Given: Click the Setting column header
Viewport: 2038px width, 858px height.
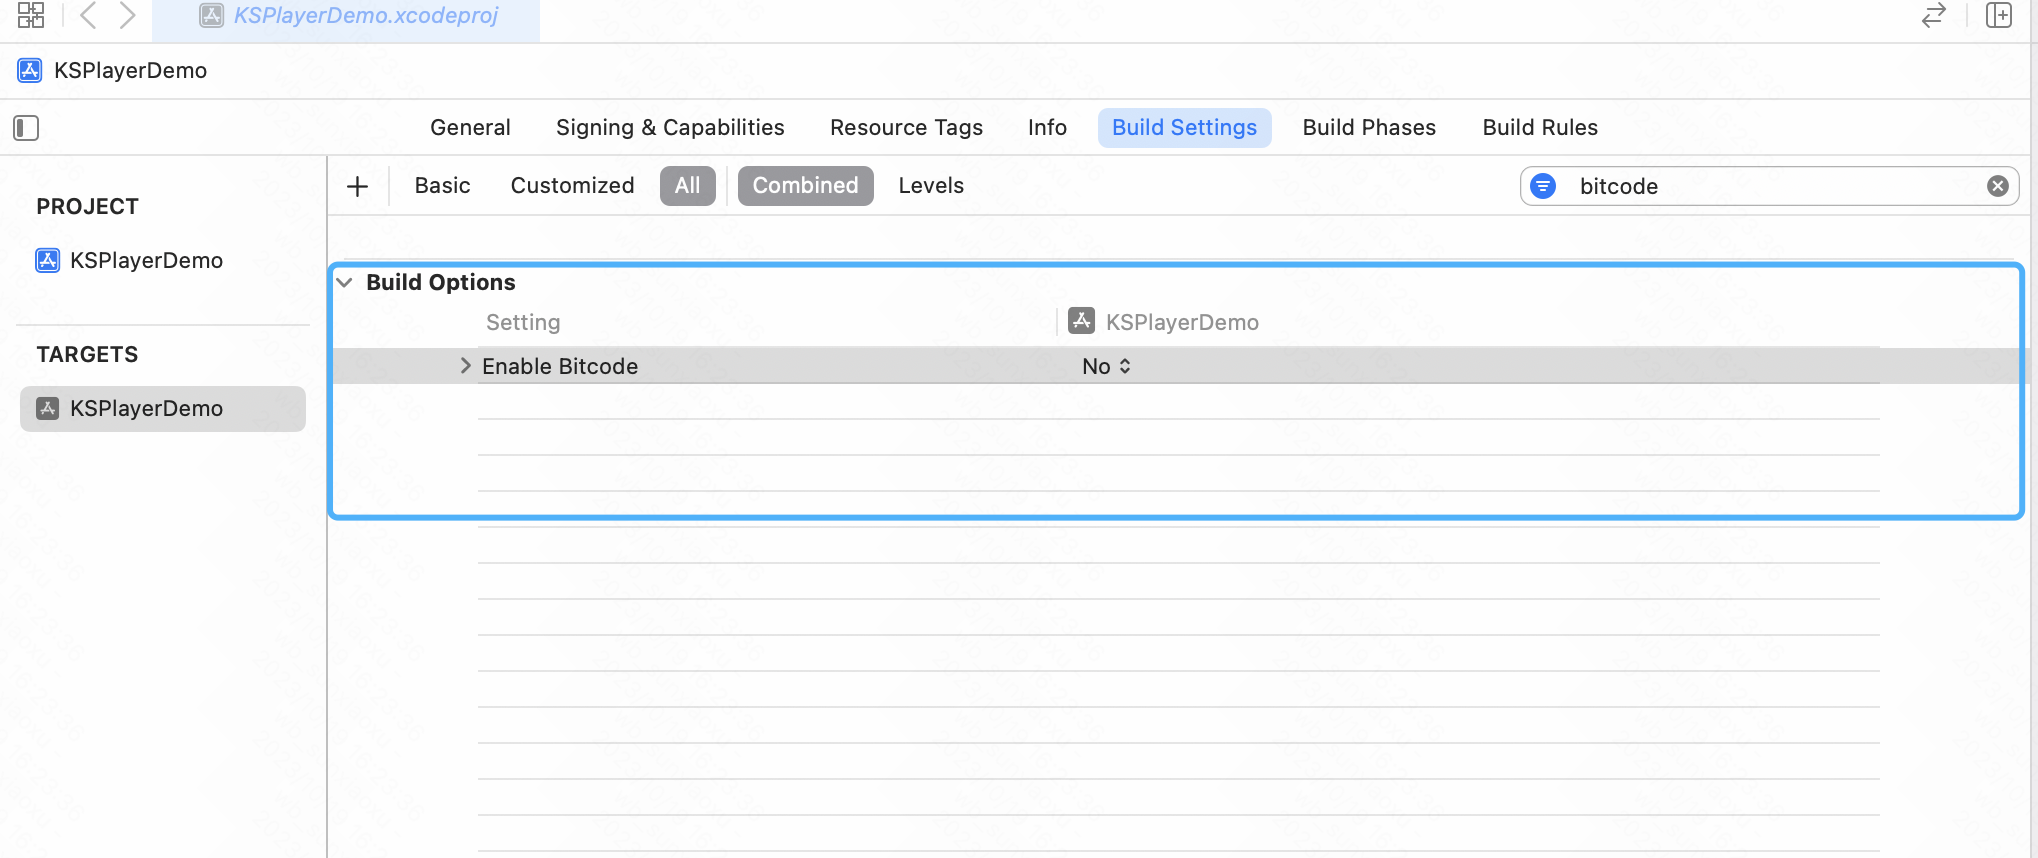Looking at the screenshot, I should click(523, 322).
